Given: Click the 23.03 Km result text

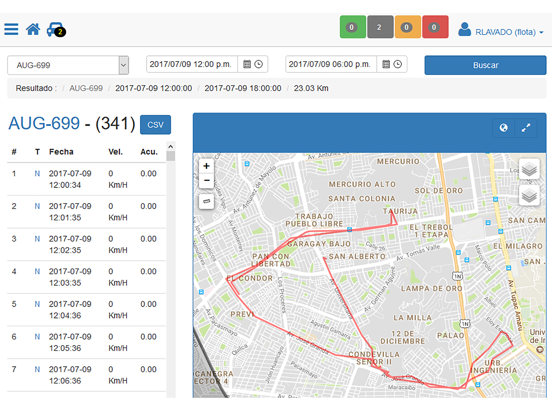Looking at the screenshot, I should tap(311, 88).
